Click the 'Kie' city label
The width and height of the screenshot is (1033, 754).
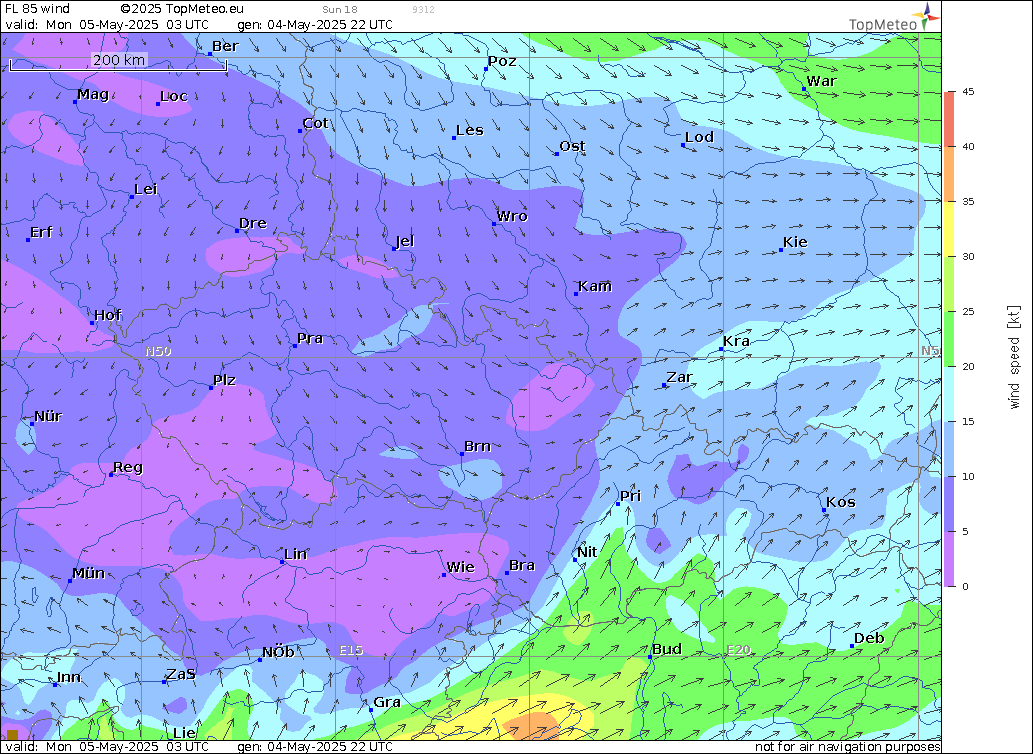(795, 242)
